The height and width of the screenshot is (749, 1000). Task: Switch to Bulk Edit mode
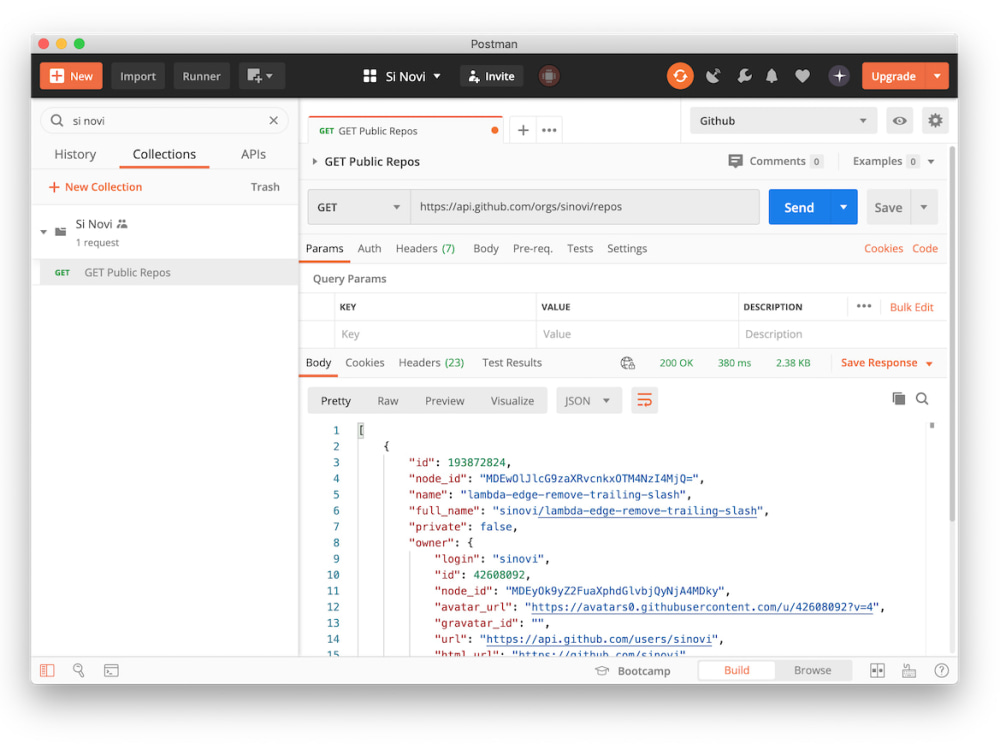(x=911, y=308)
